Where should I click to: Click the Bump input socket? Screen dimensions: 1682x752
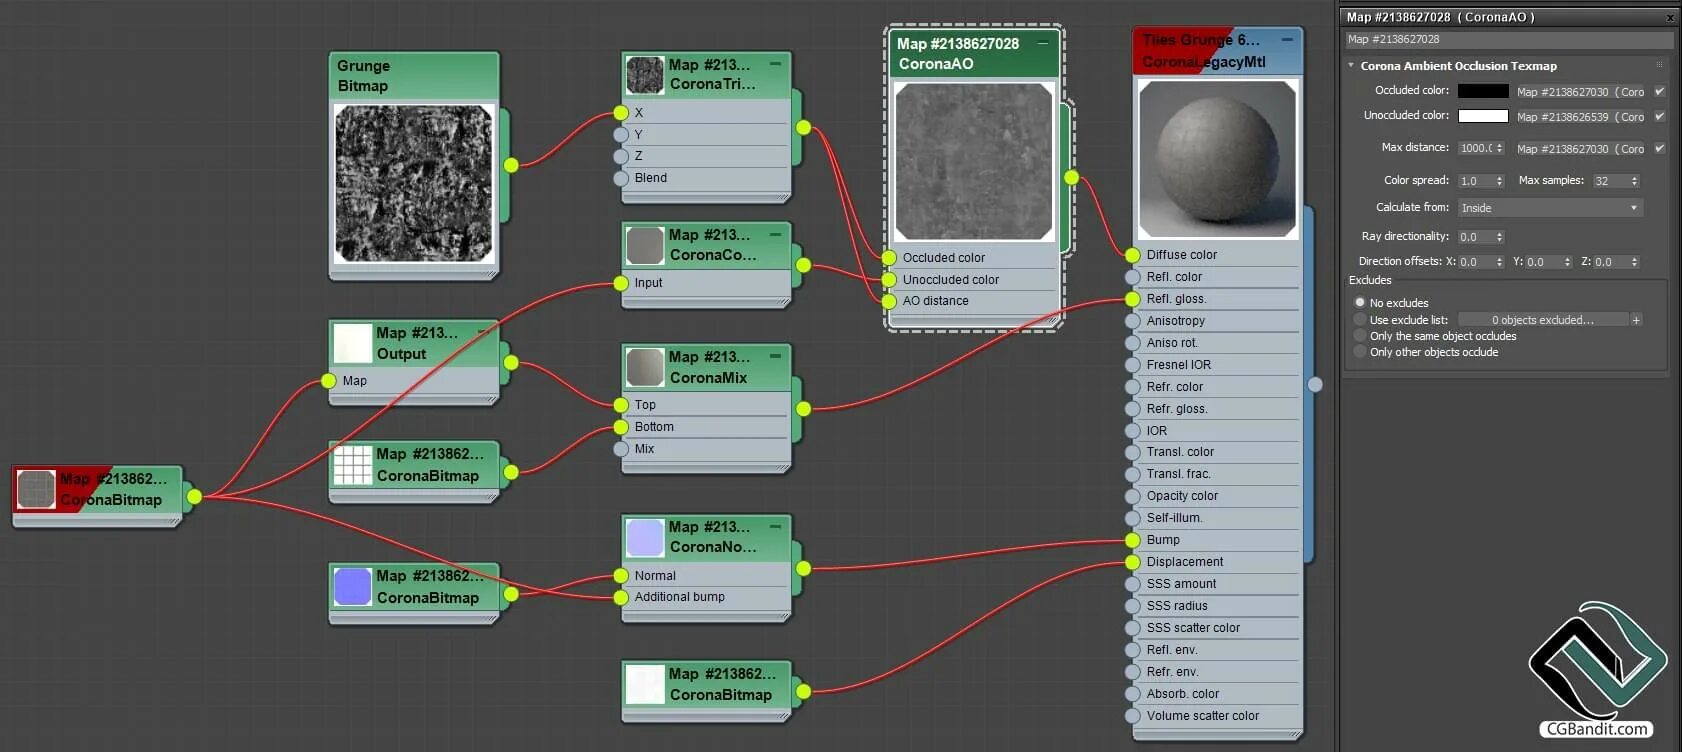click(1132, 540)
